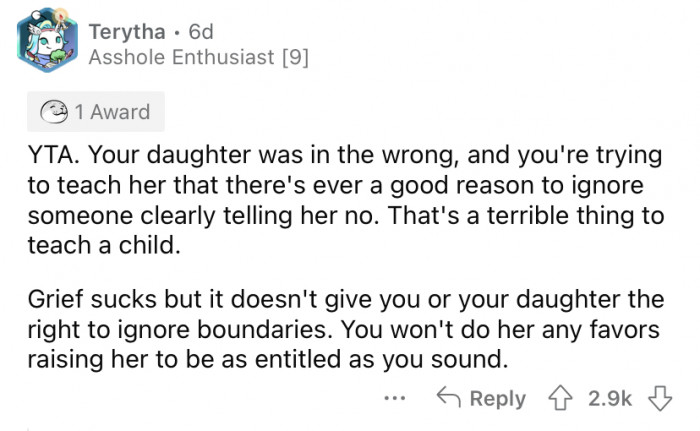Click the "6d" comment timestamp
The image size is (700, 431).
coord(189,32)
